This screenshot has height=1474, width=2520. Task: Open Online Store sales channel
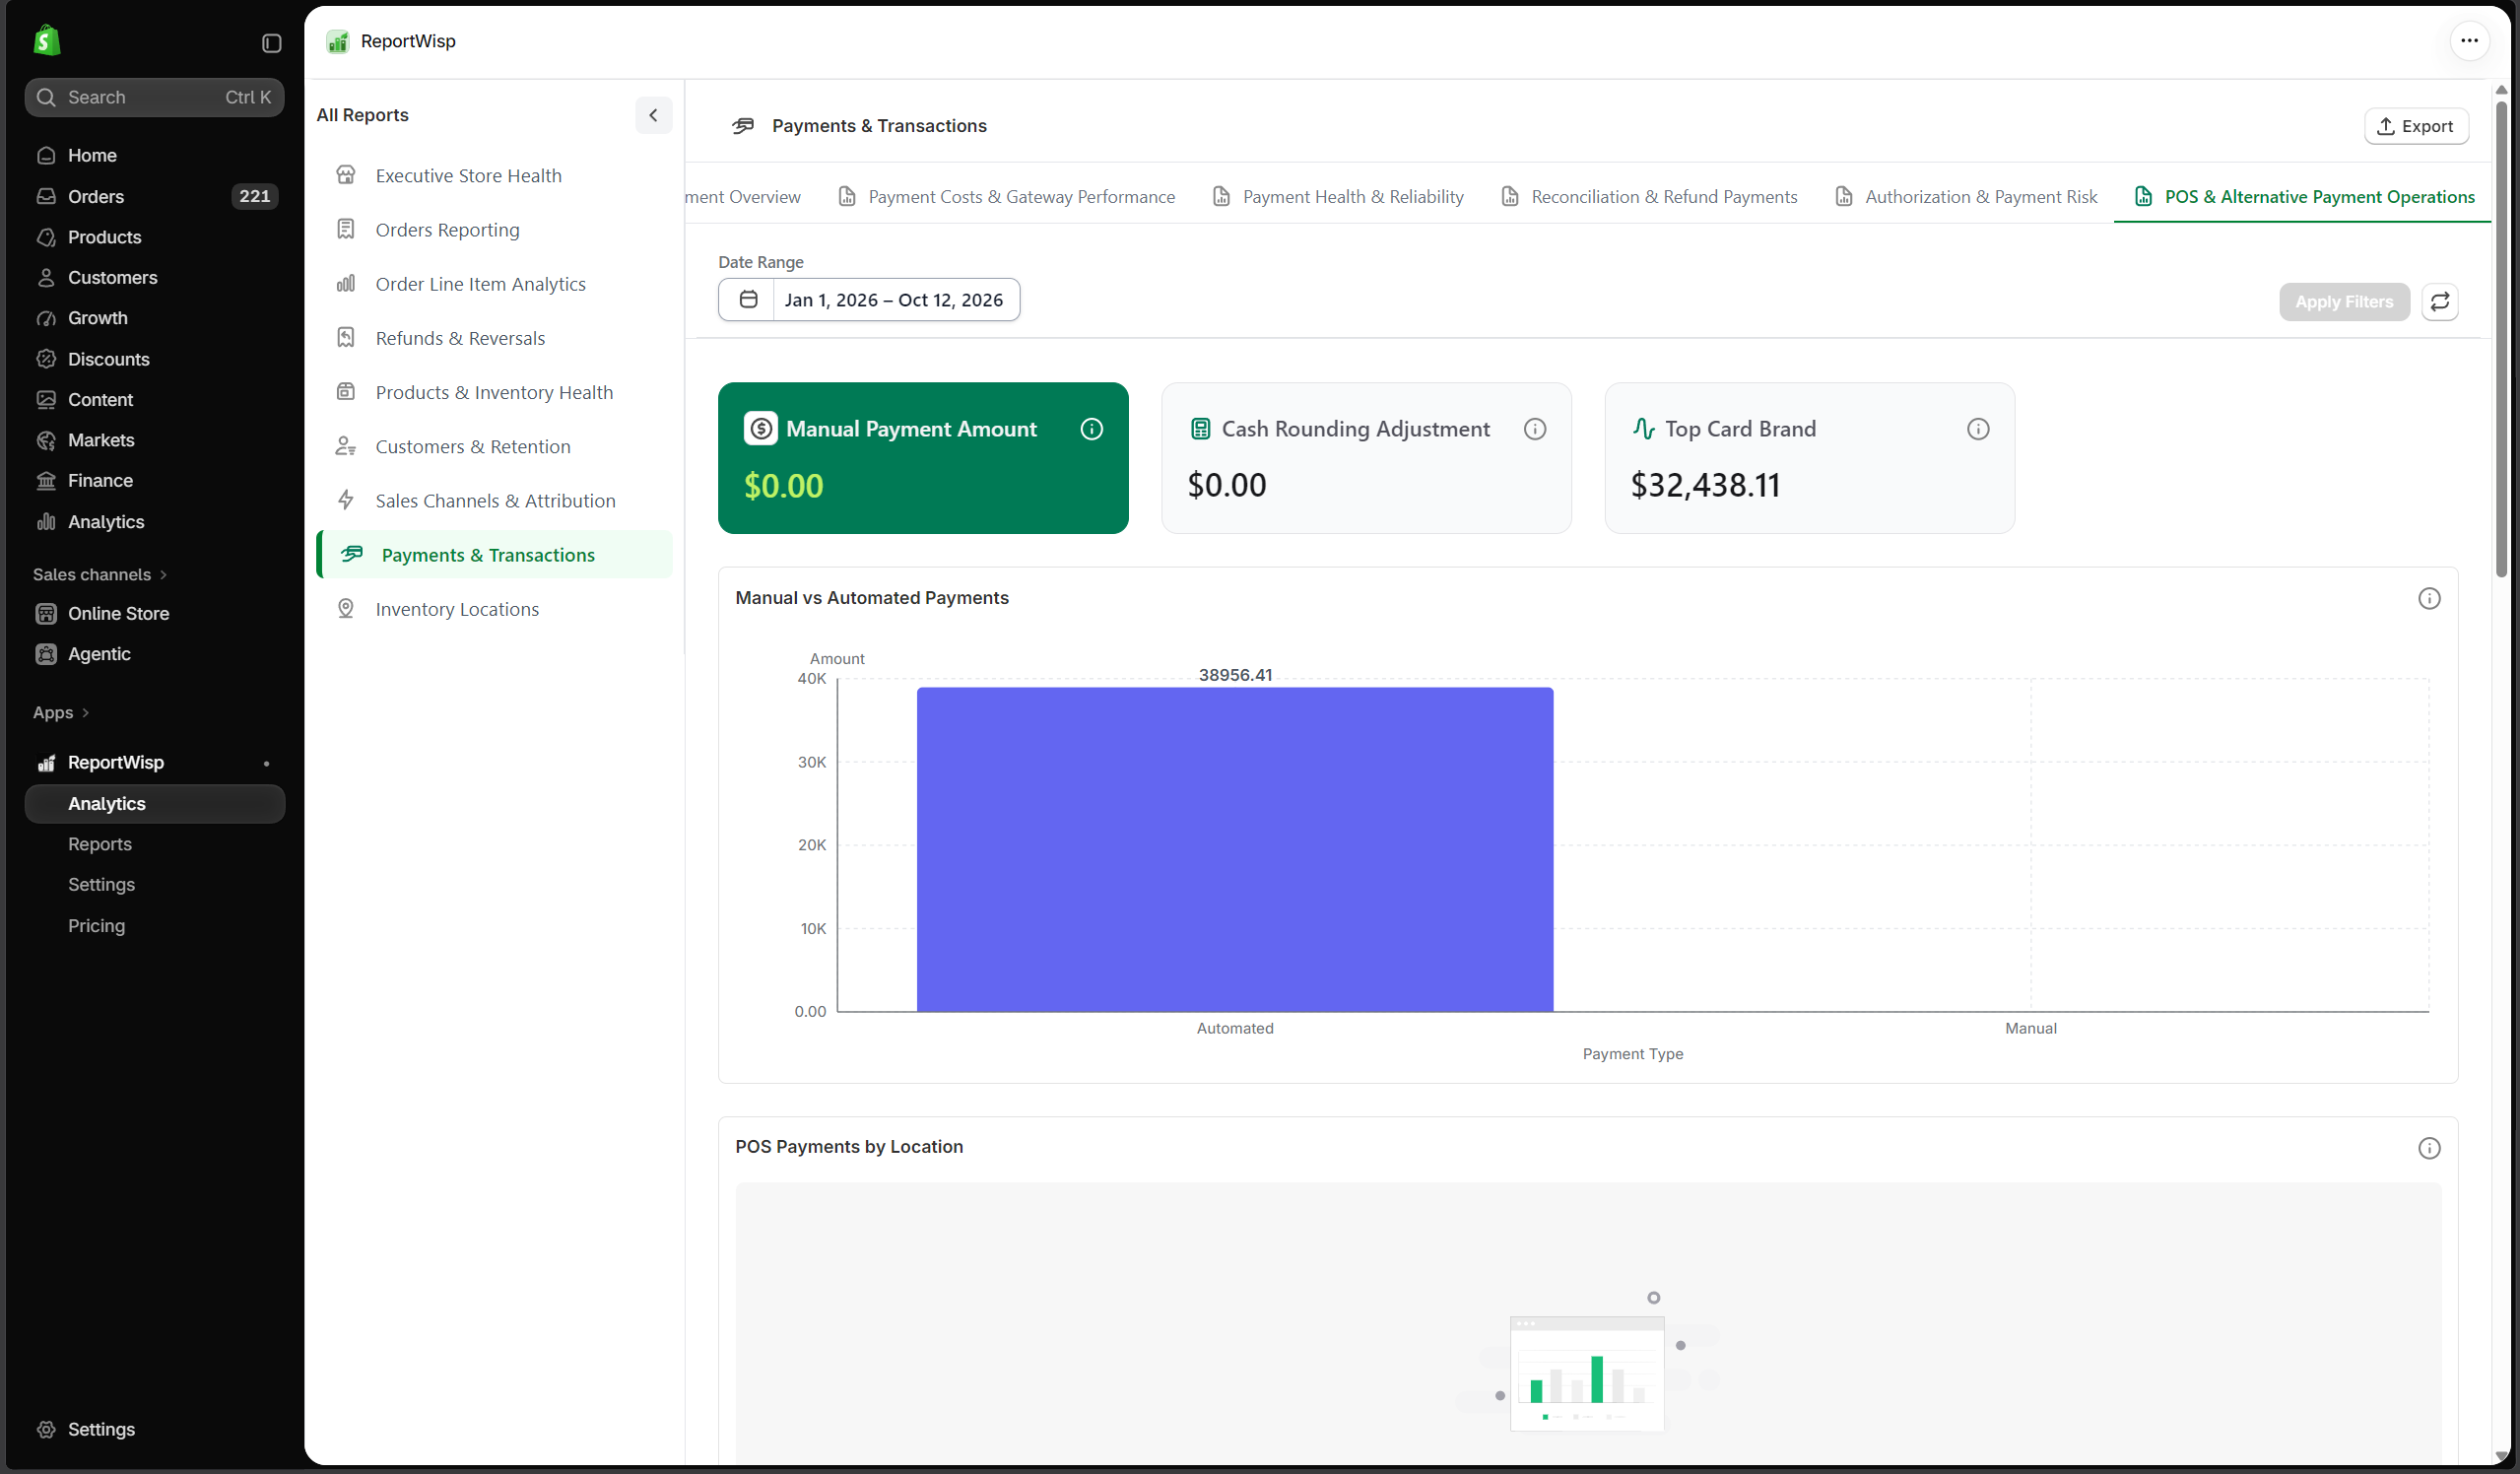coord(155,613)
